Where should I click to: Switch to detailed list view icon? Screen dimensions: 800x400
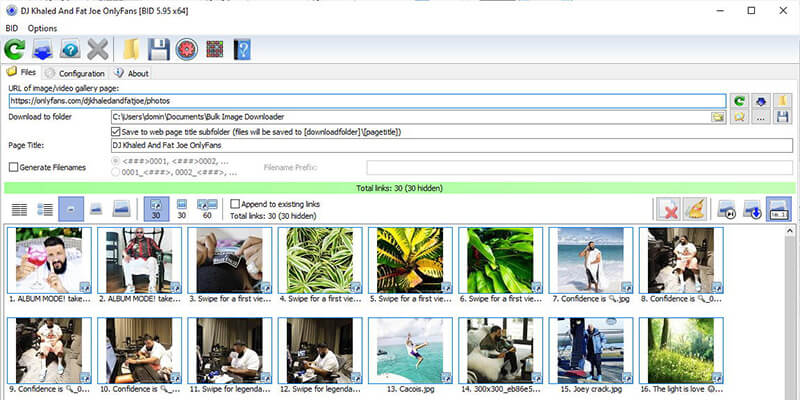pos(45,209)
